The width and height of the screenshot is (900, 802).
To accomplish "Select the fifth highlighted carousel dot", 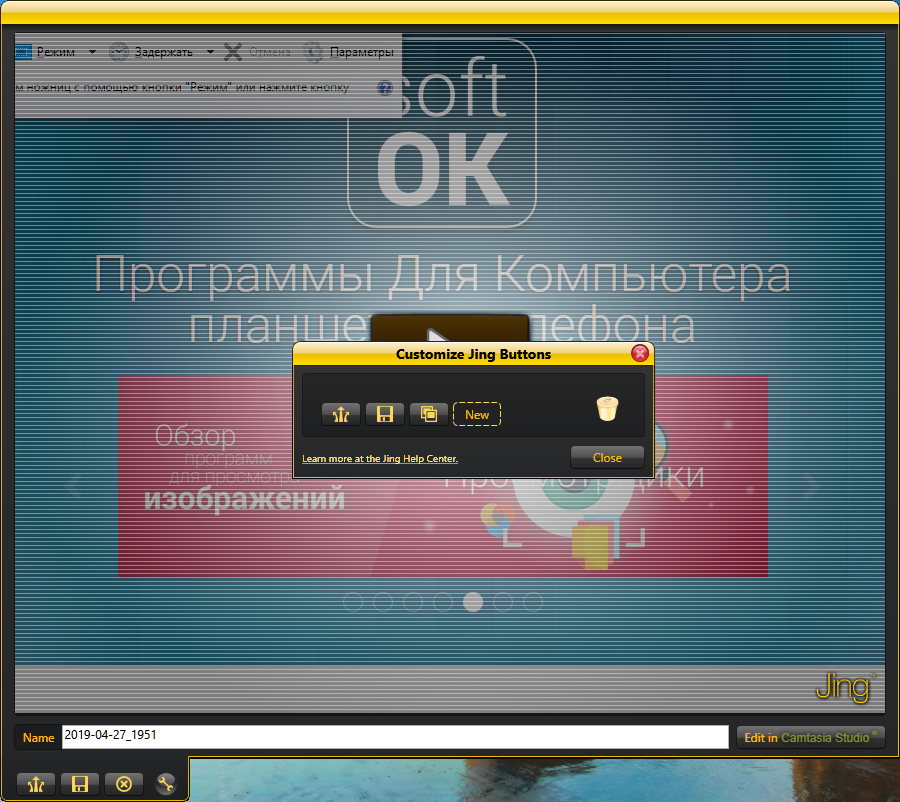I will click(473, 602).
